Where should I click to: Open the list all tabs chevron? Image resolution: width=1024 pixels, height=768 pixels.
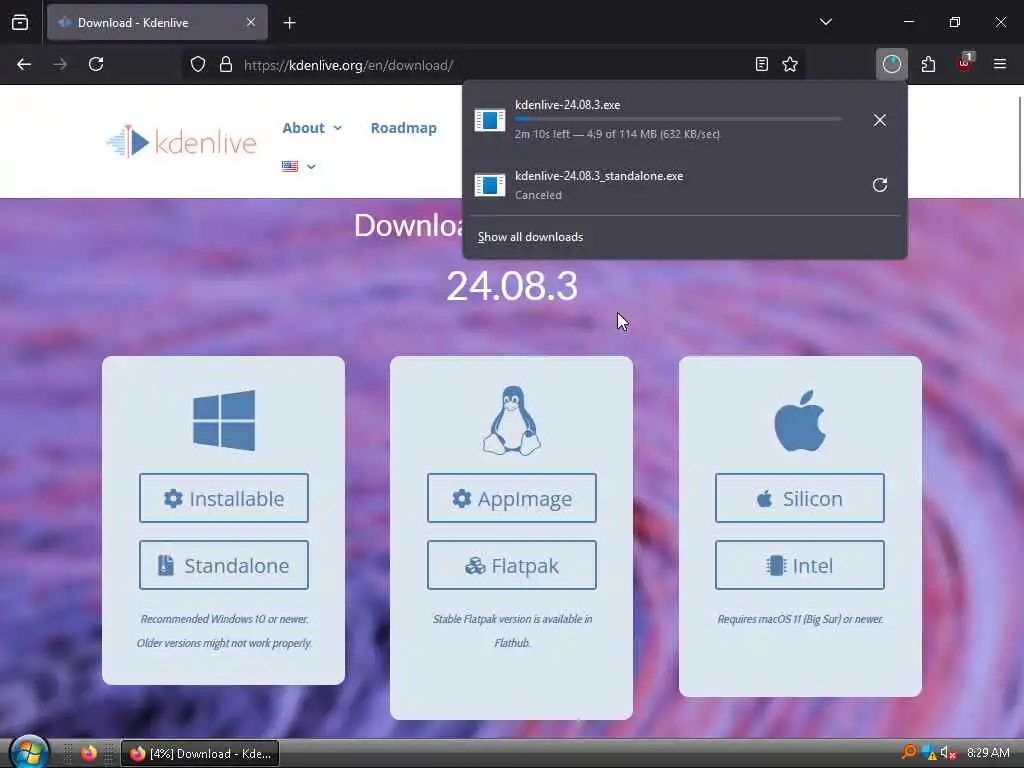(x=825, y=22)
